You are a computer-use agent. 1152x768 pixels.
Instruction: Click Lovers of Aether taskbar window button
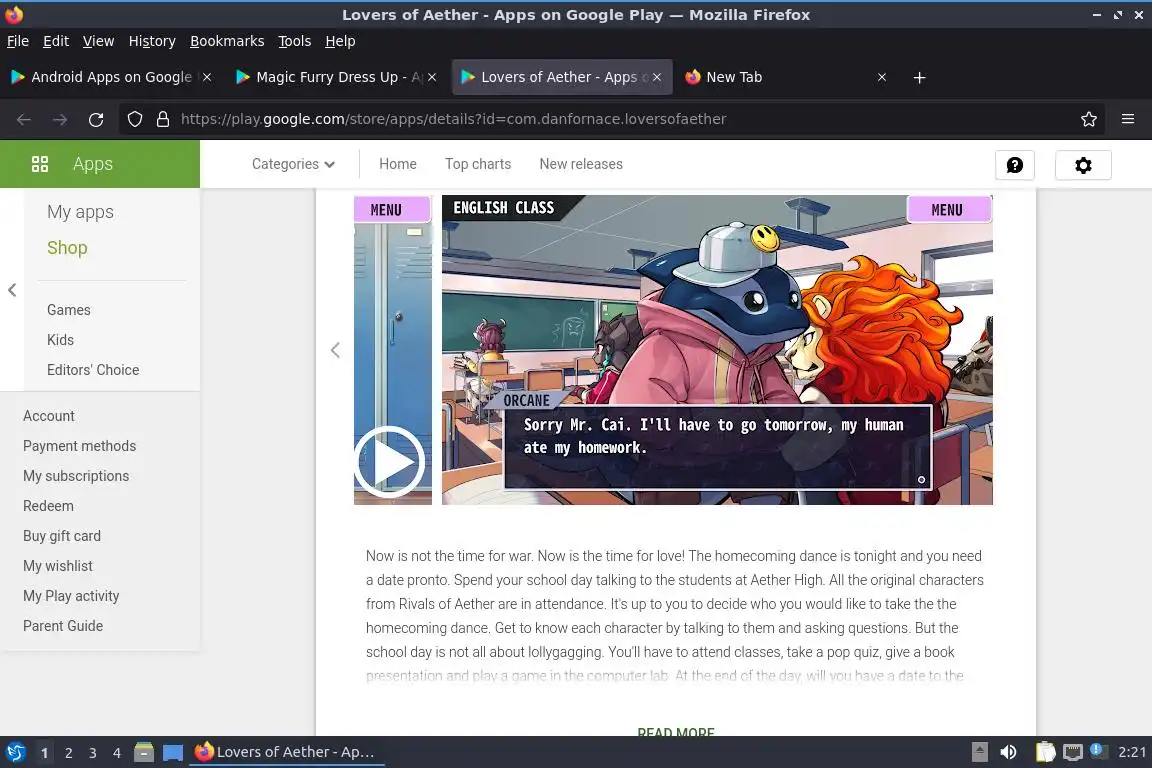coord(287,752)
